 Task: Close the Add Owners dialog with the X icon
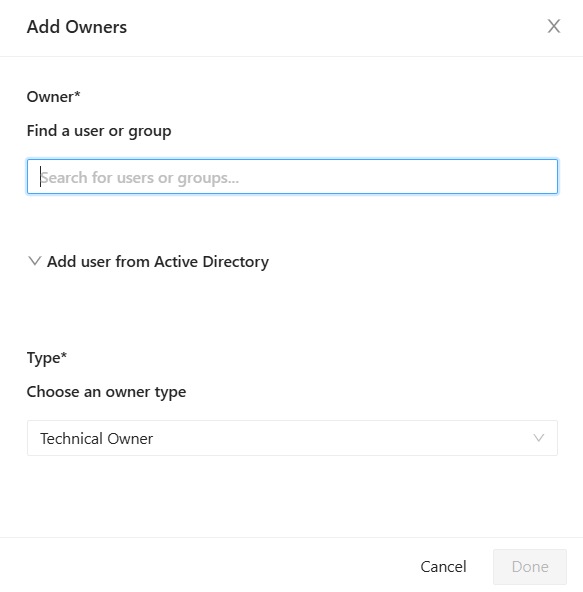click(554, 26)
